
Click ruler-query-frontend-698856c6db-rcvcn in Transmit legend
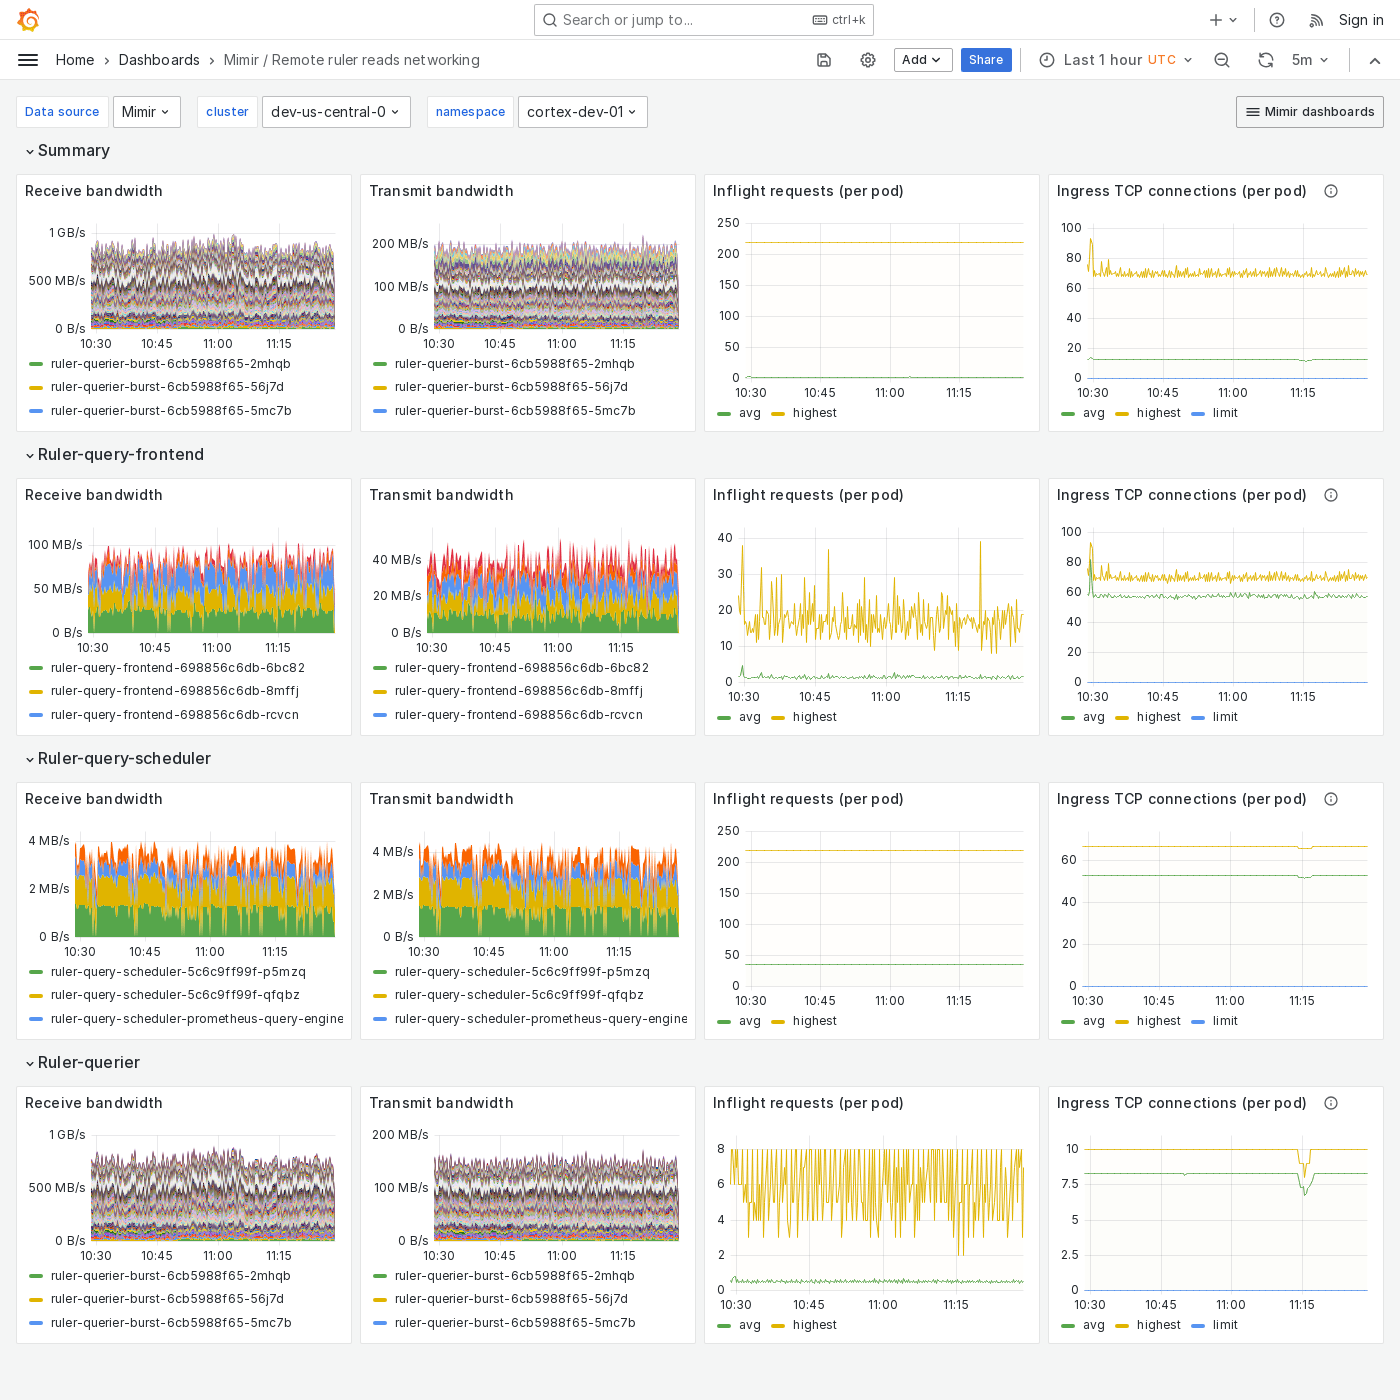pyautogui.click(x=519, y=715)
